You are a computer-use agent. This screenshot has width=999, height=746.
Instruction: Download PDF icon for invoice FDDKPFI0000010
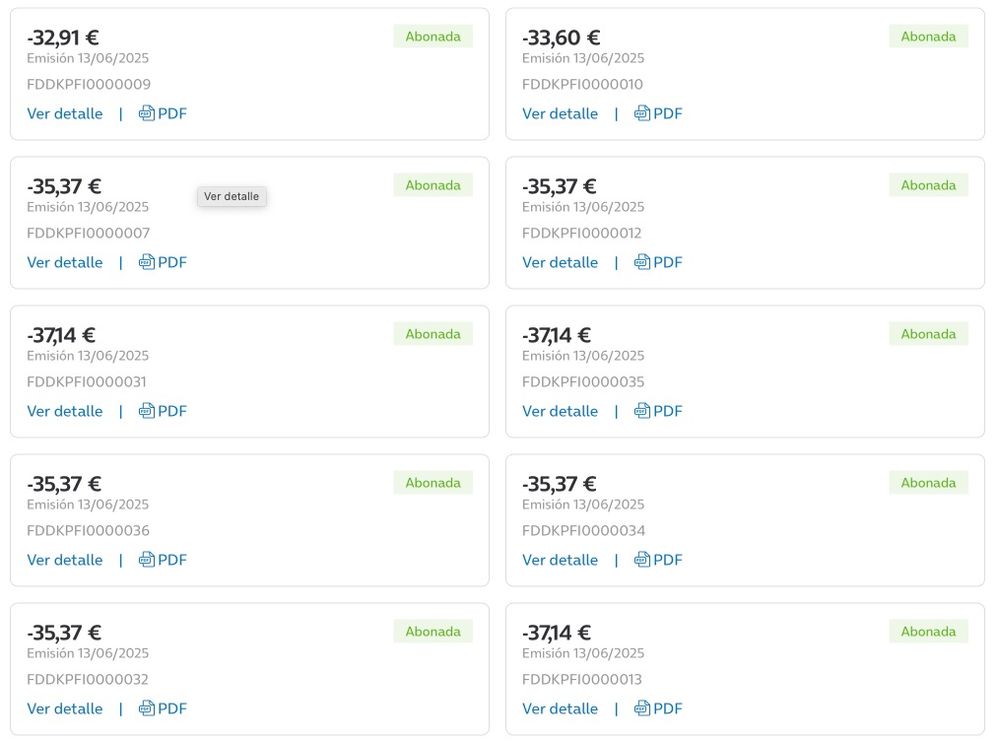pyautogui.click(x=642, y=114)
